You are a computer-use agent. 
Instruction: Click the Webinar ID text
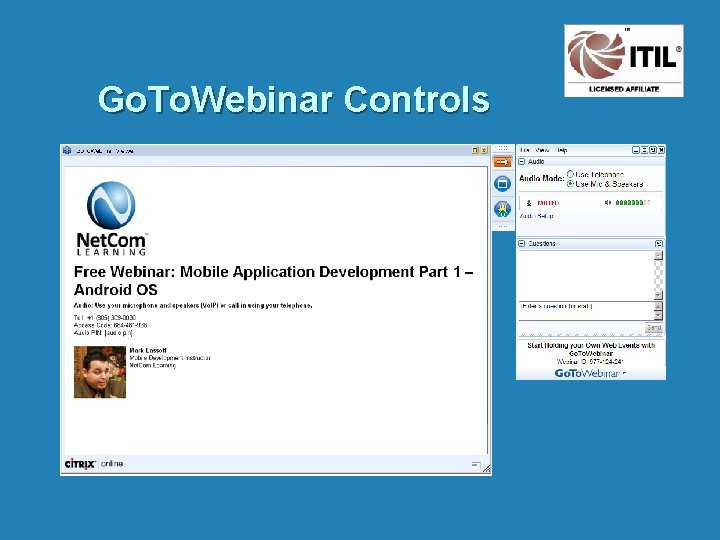coord(590,361)
